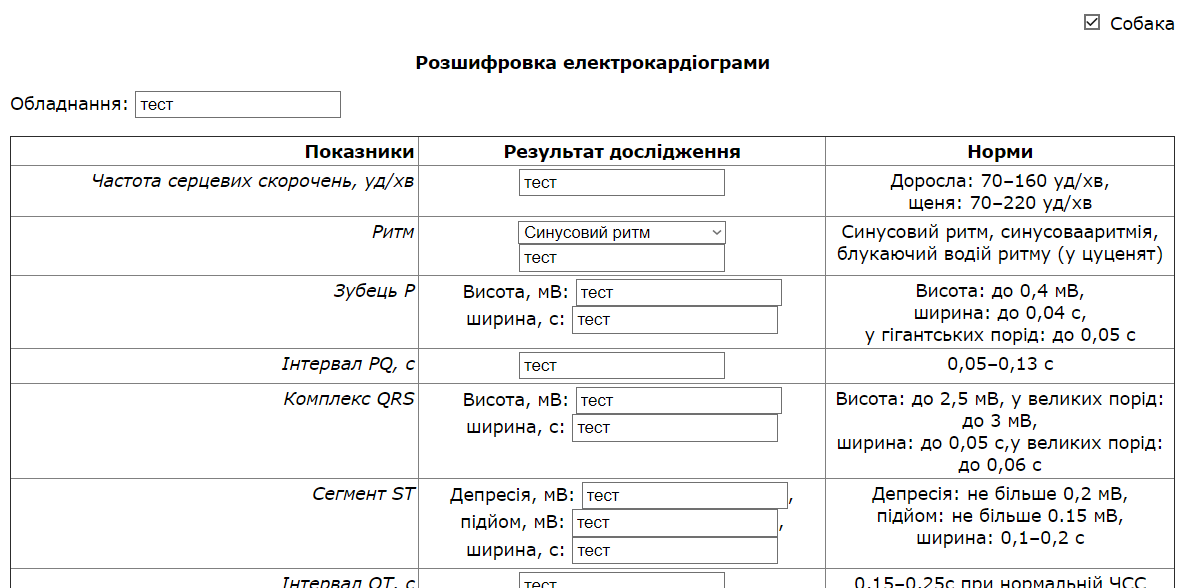Focus the heart rate (Частота серцевих скорочень) field
The width and height of the screenshot is (1182, 588).
[x=621, y=182]
